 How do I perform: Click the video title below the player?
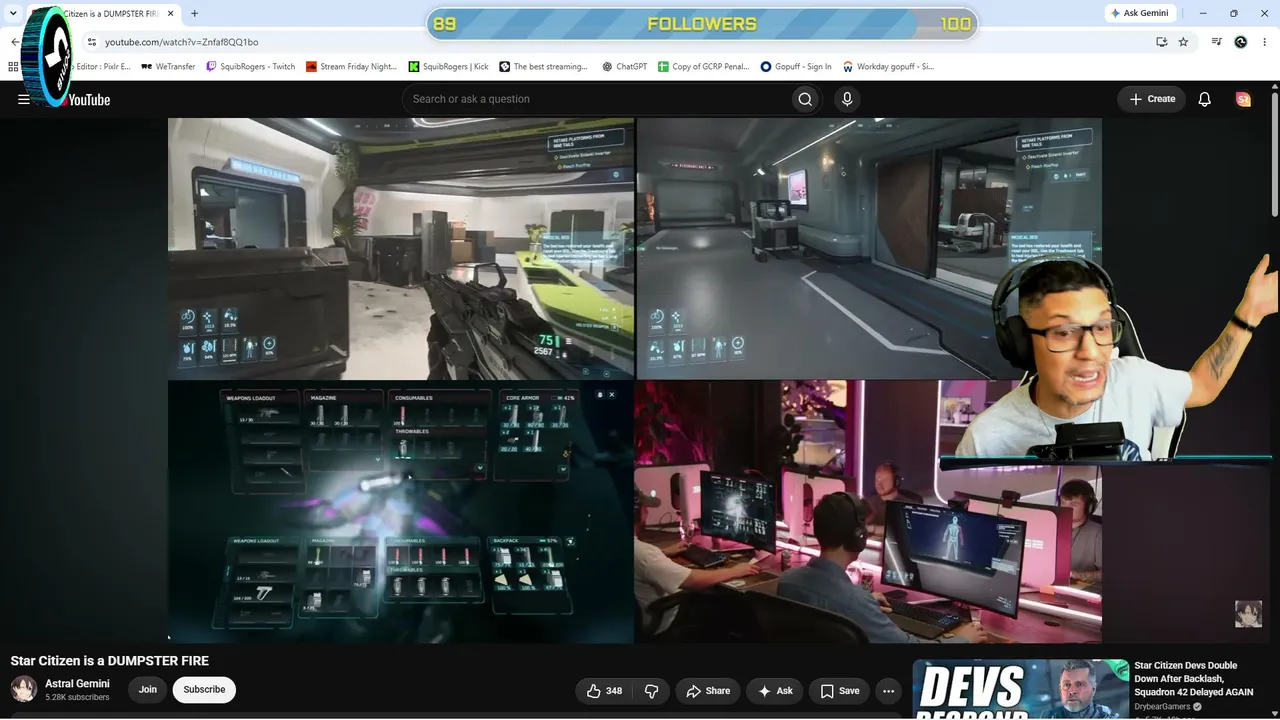pos(110,661)
